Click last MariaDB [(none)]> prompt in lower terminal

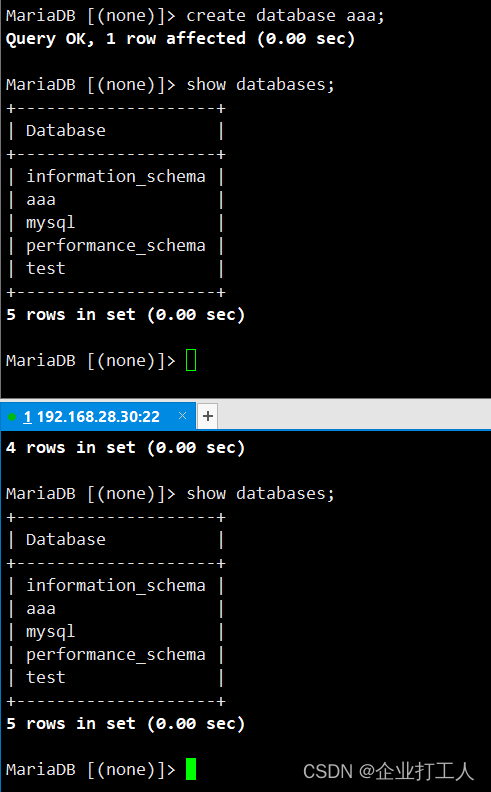point(91,770)
